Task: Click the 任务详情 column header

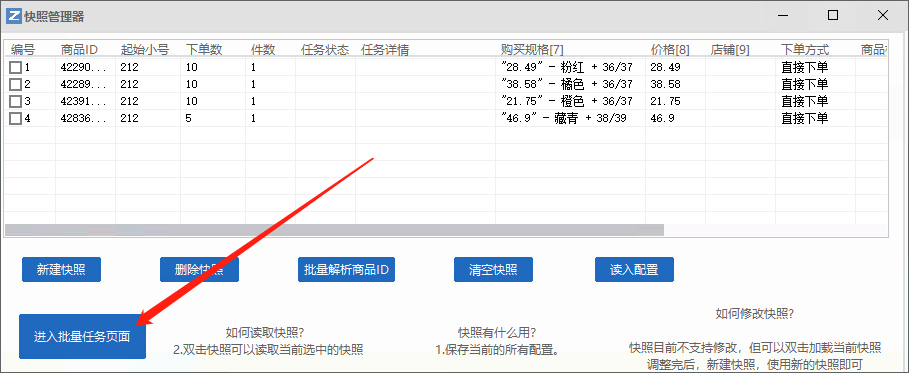Action: (x=385, y=50)
